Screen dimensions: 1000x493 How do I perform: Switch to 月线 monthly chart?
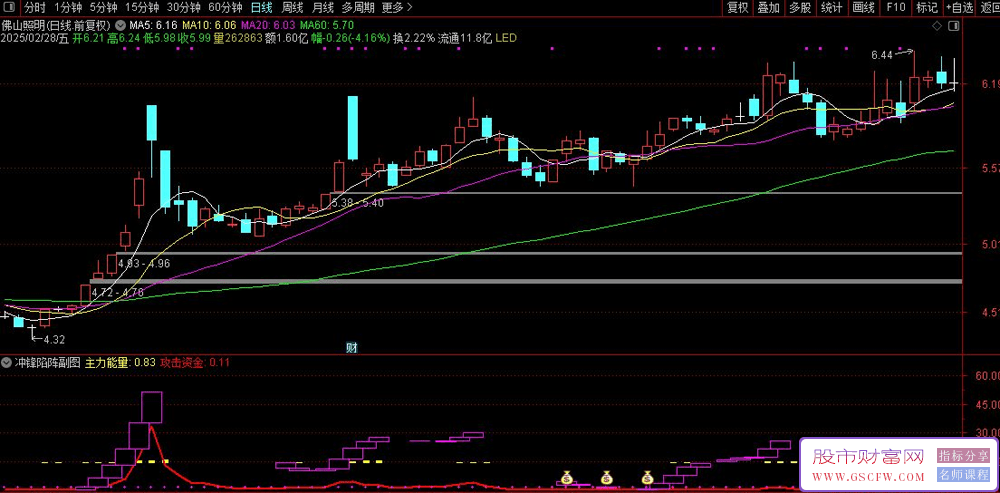323,8
